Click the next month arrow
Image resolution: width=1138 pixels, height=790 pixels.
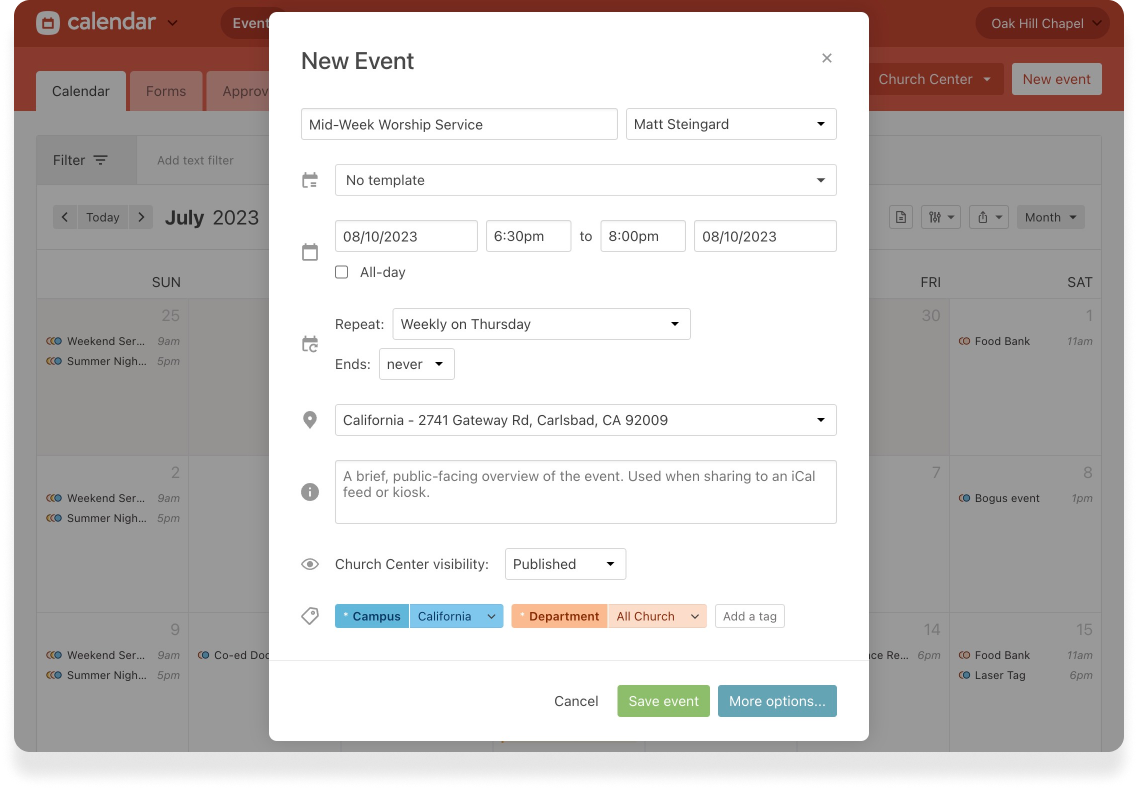pos(141,217)
